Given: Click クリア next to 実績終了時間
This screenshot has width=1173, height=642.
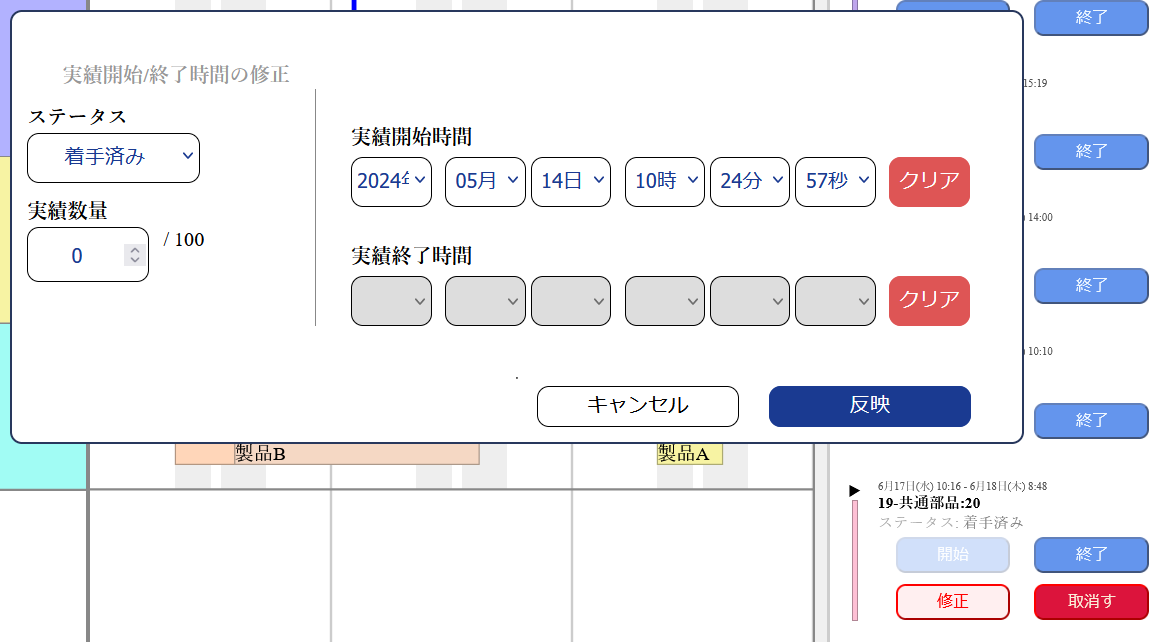Looking at the screenshot, I should point(928,301).
